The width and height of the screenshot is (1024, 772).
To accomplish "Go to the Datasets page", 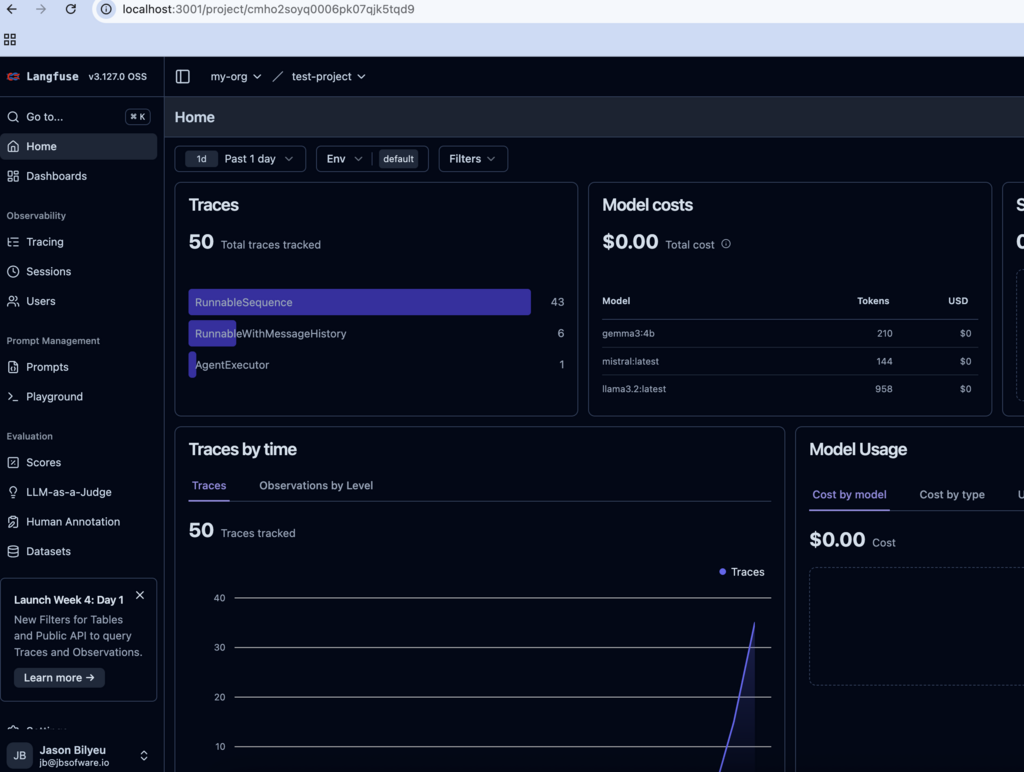I will click(48, 551).
